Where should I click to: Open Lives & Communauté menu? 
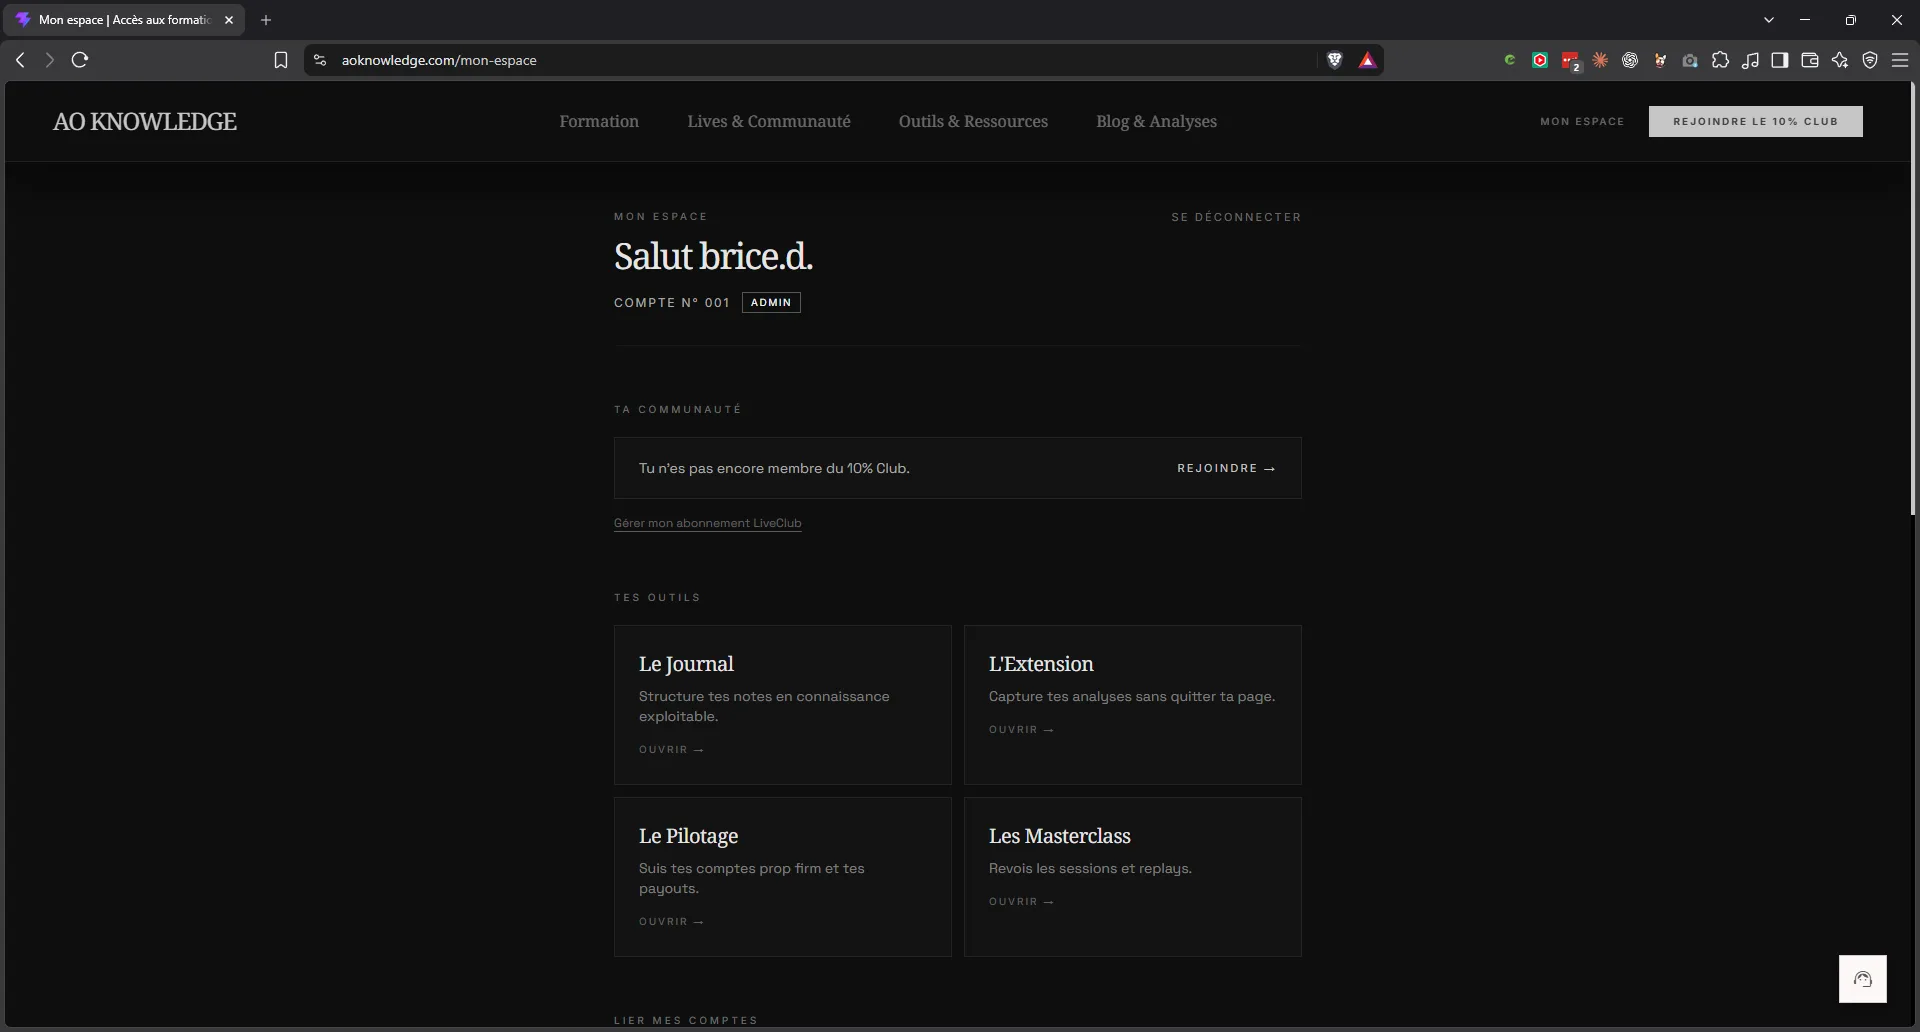[769, 121]
